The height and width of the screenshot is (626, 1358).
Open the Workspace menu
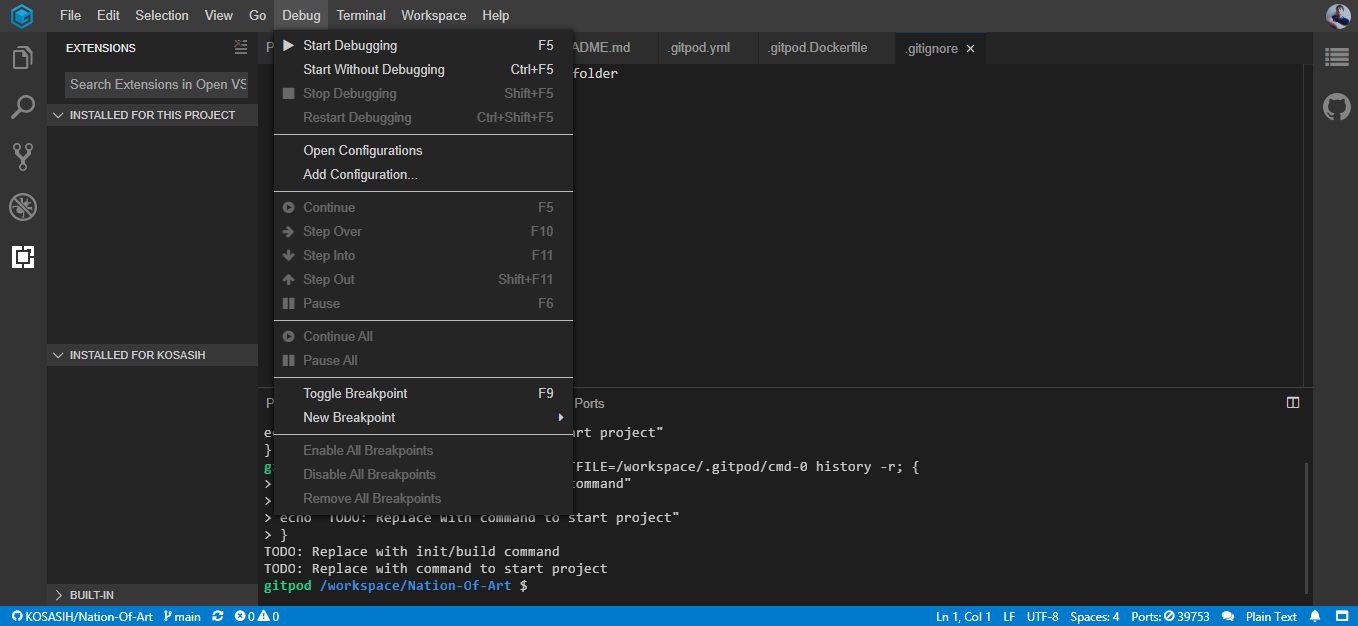pyautogui.click(x=434, y=15)
